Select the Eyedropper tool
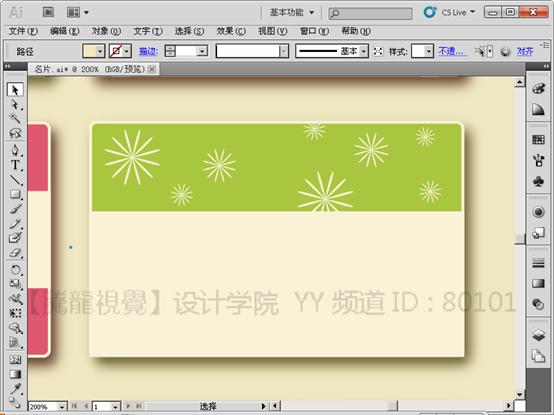554x415 pixels. point(15,389)
